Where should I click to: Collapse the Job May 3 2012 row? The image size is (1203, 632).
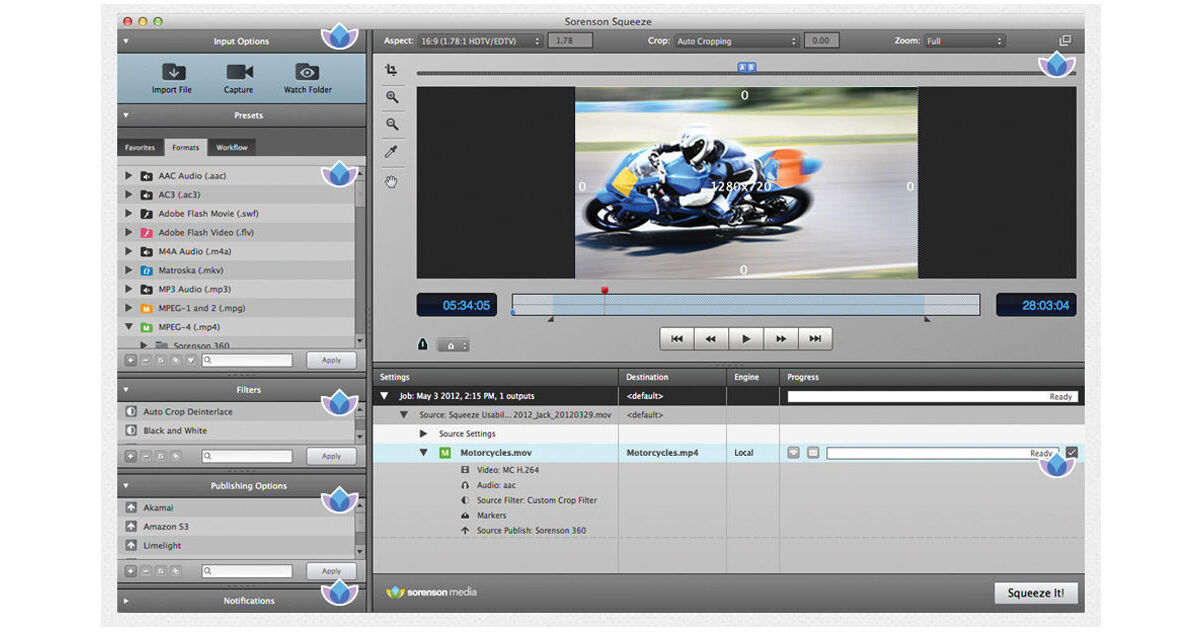tap(386, 397)
